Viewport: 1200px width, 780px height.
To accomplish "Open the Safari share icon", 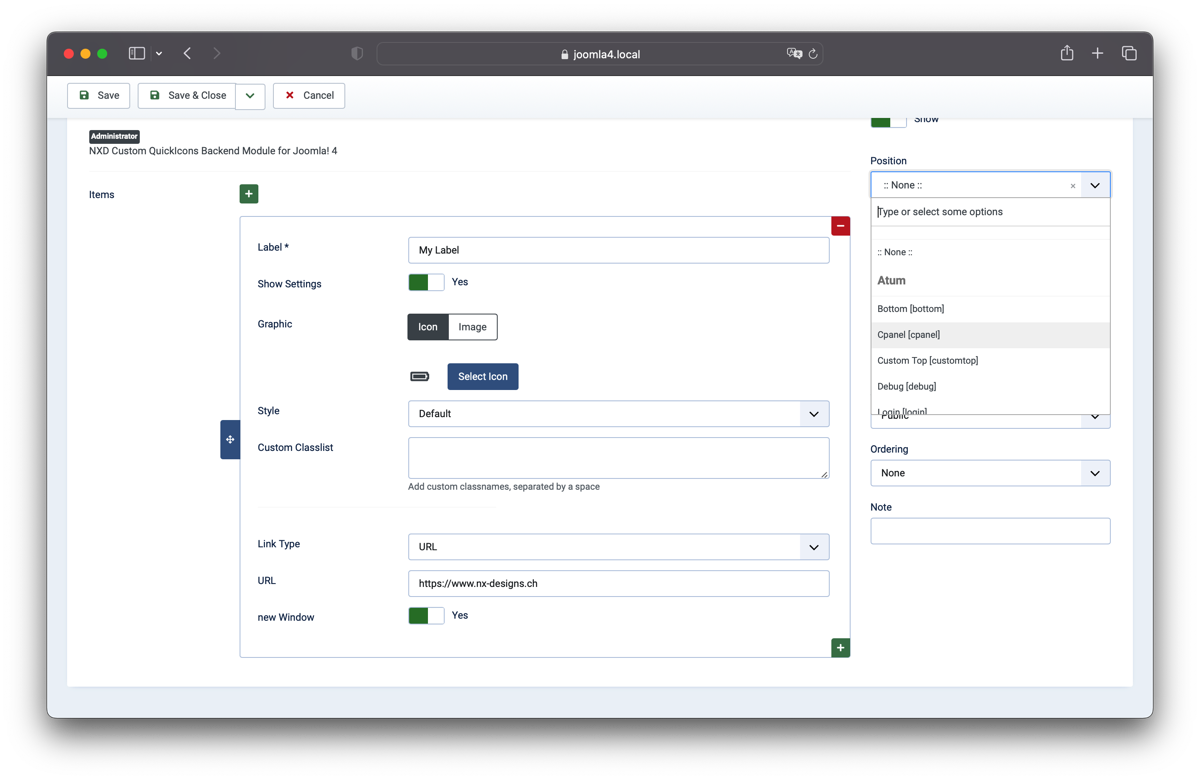I will (1067, 54).
